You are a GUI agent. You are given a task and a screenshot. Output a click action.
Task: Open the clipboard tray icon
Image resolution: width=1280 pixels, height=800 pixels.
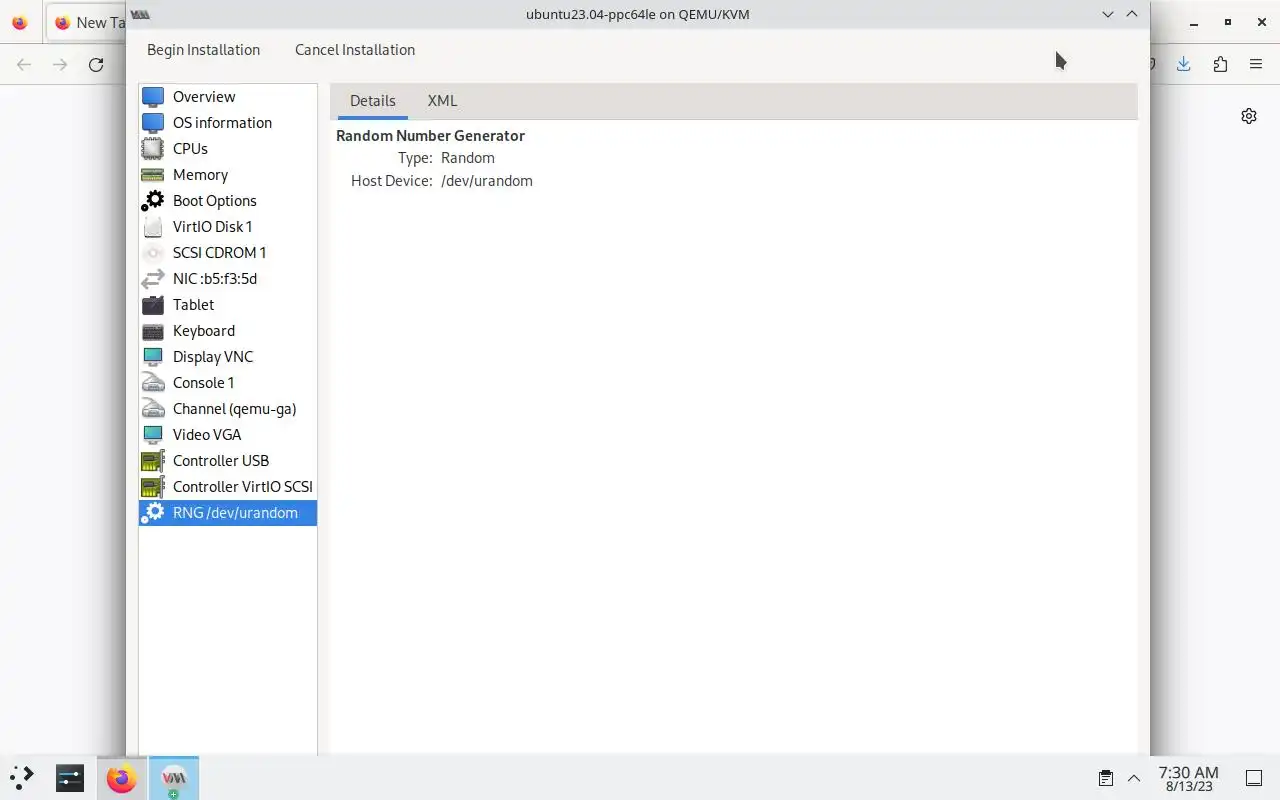pos(1106,778)
